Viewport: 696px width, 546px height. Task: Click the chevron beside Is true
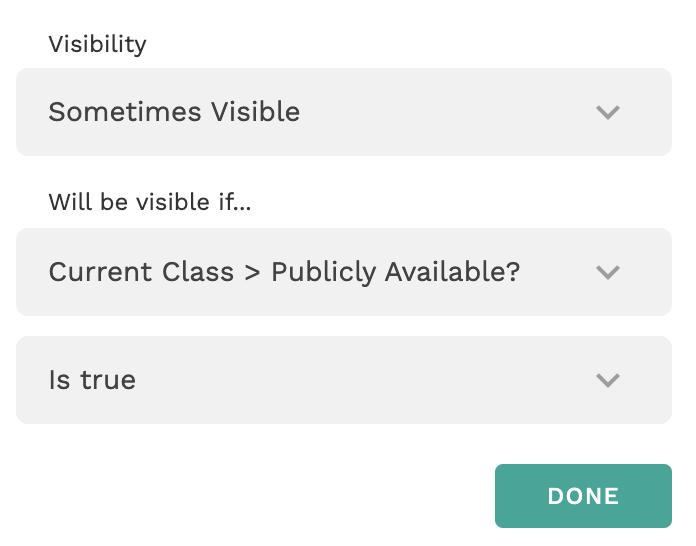608,380
